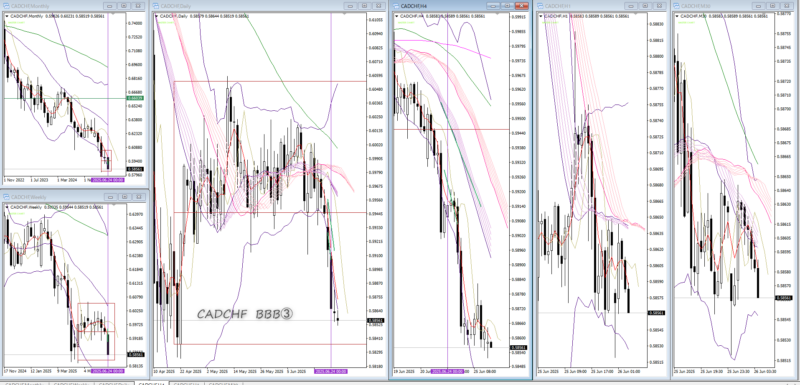This screenshot has width=800, height=385.
Task: Click the '14 May 2025' date on Daily time axis
Action: click(243, 371)
